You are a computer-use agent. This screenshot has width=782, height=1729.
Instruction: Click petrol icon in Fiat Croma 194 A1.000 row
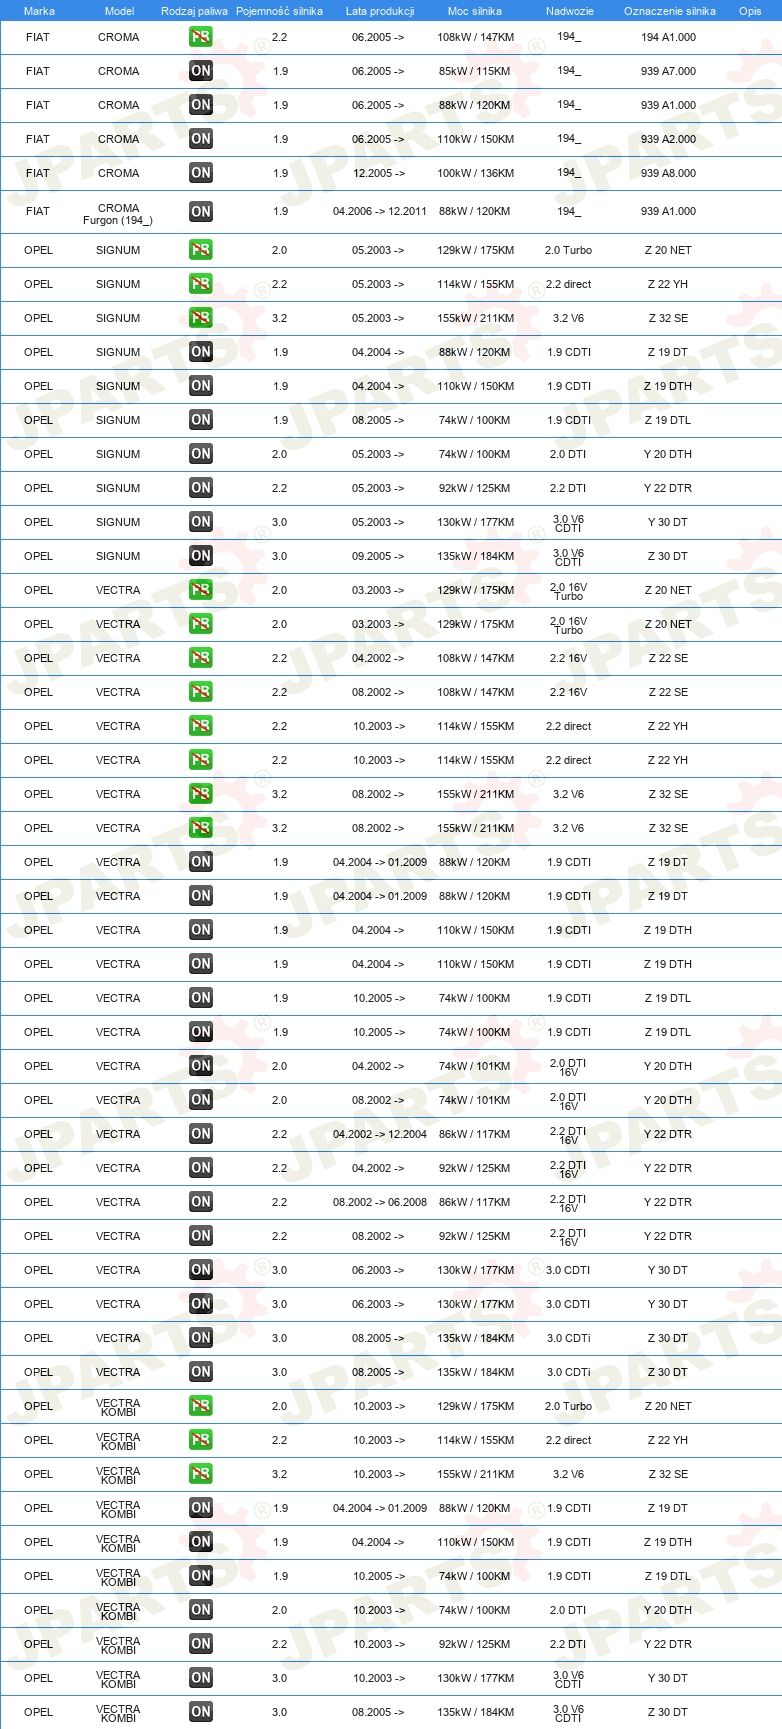pos(201,37)
